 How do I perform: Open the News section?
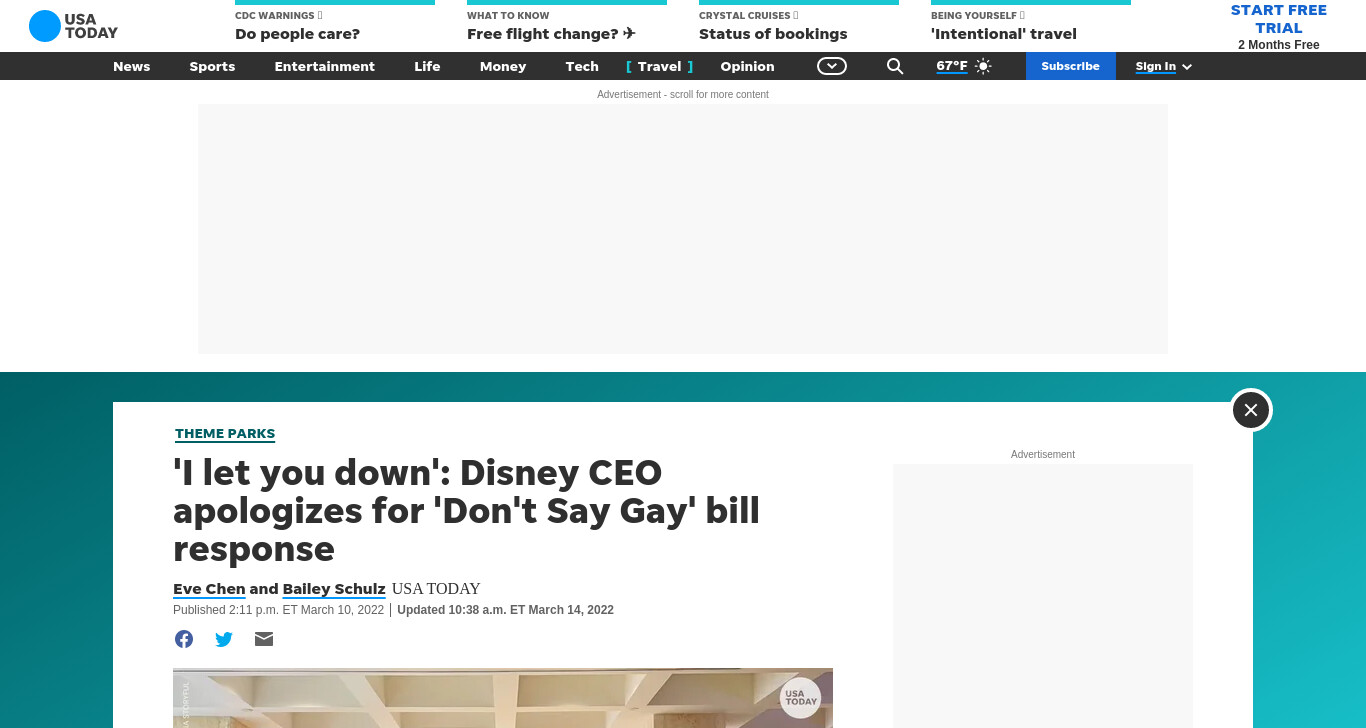tap(131, 66)
